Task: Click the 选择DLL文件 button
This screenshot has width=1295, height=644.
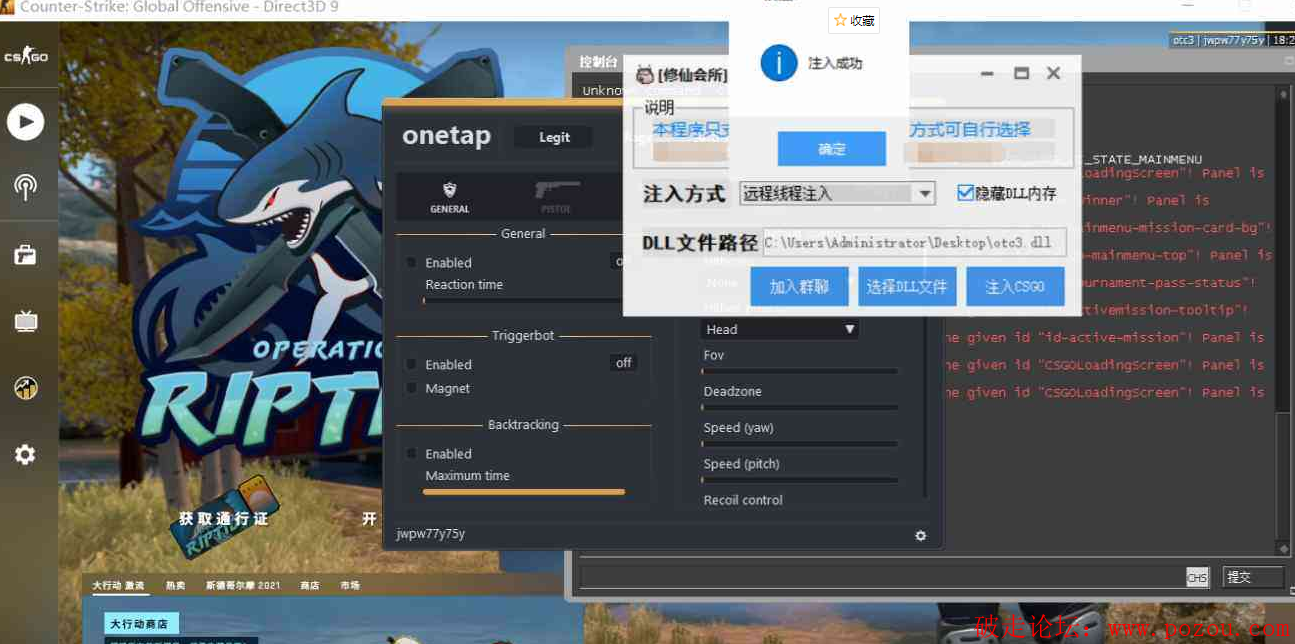Action: pyautogui.click(x=907, y=287)
